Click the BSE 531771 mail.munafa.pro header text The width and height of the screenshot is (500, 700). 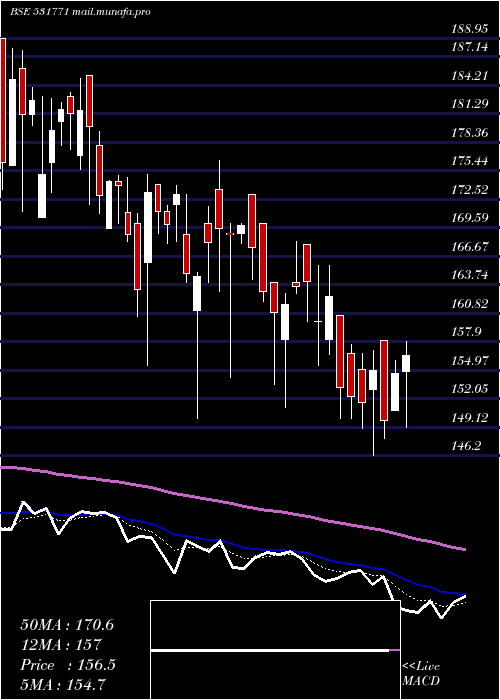80,12
